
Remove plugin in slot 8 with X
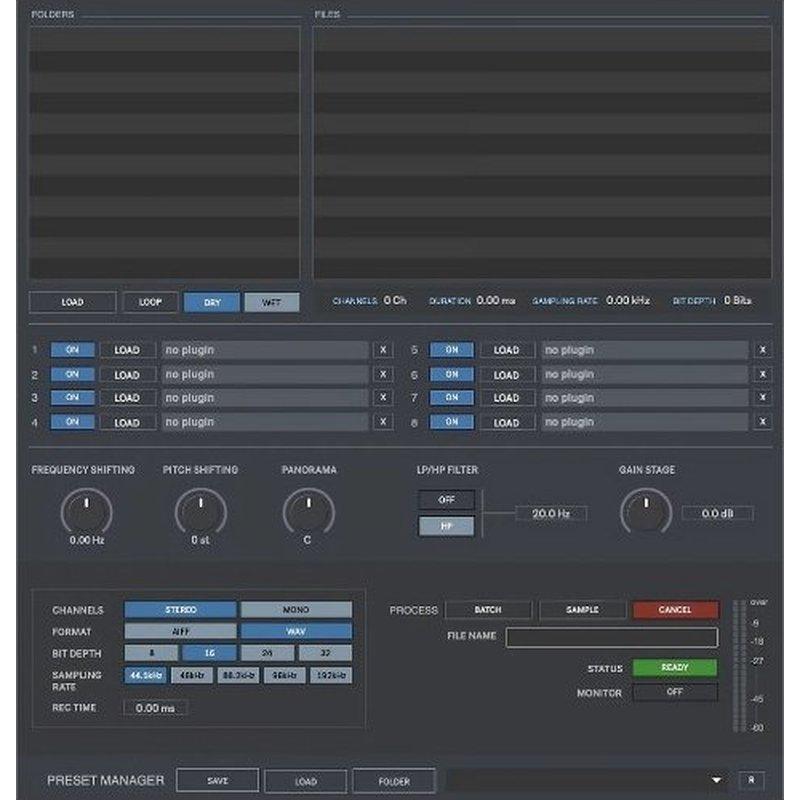[762, 422]
